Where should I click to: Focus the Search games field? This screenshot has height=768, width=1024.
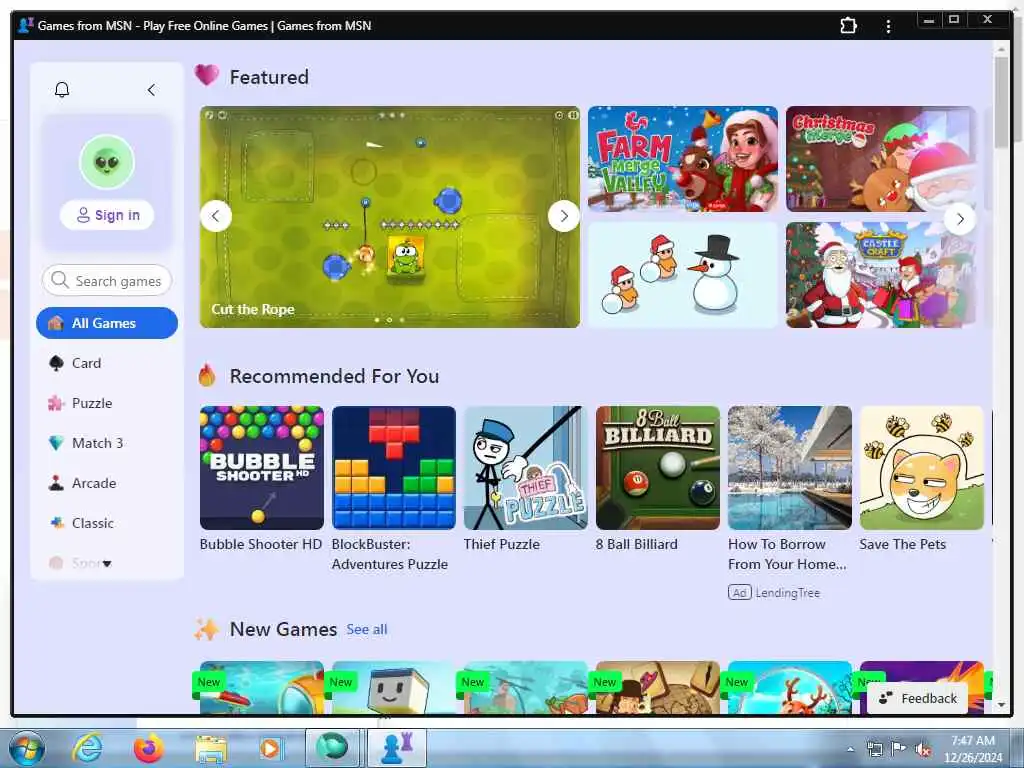click(x=107, y=281)
